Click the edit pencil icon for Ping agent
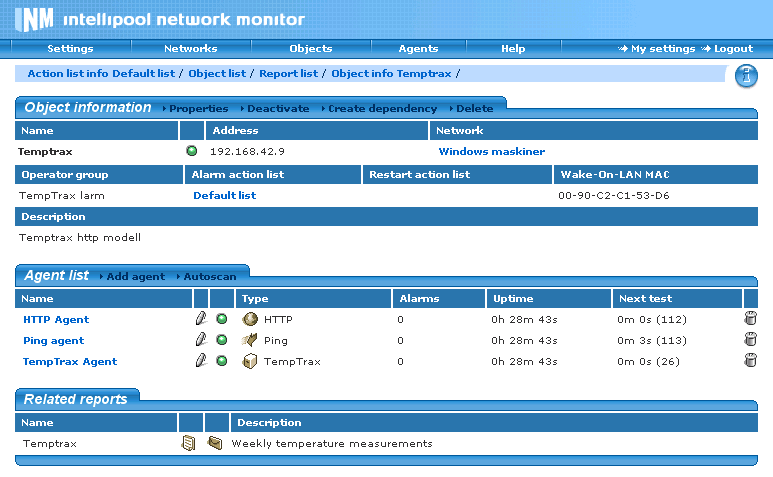The height and width of the screenshot is (477, 773). (x=201, y=340)
